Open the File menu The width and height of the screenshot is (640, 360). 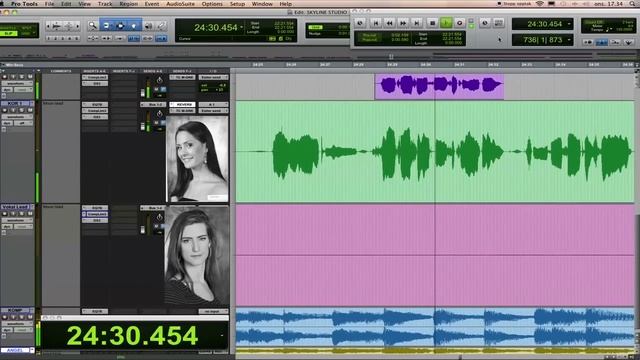(x=49, y=4)
